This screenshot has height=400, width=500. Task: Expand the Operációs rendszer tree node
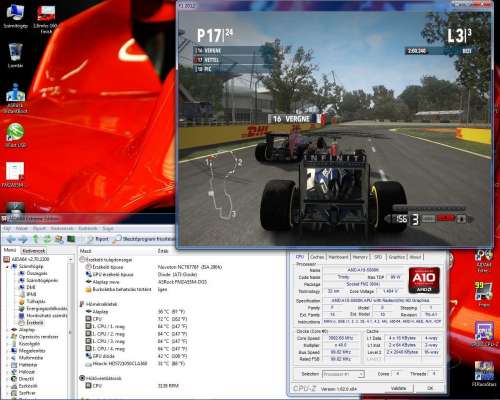(7, 337)
